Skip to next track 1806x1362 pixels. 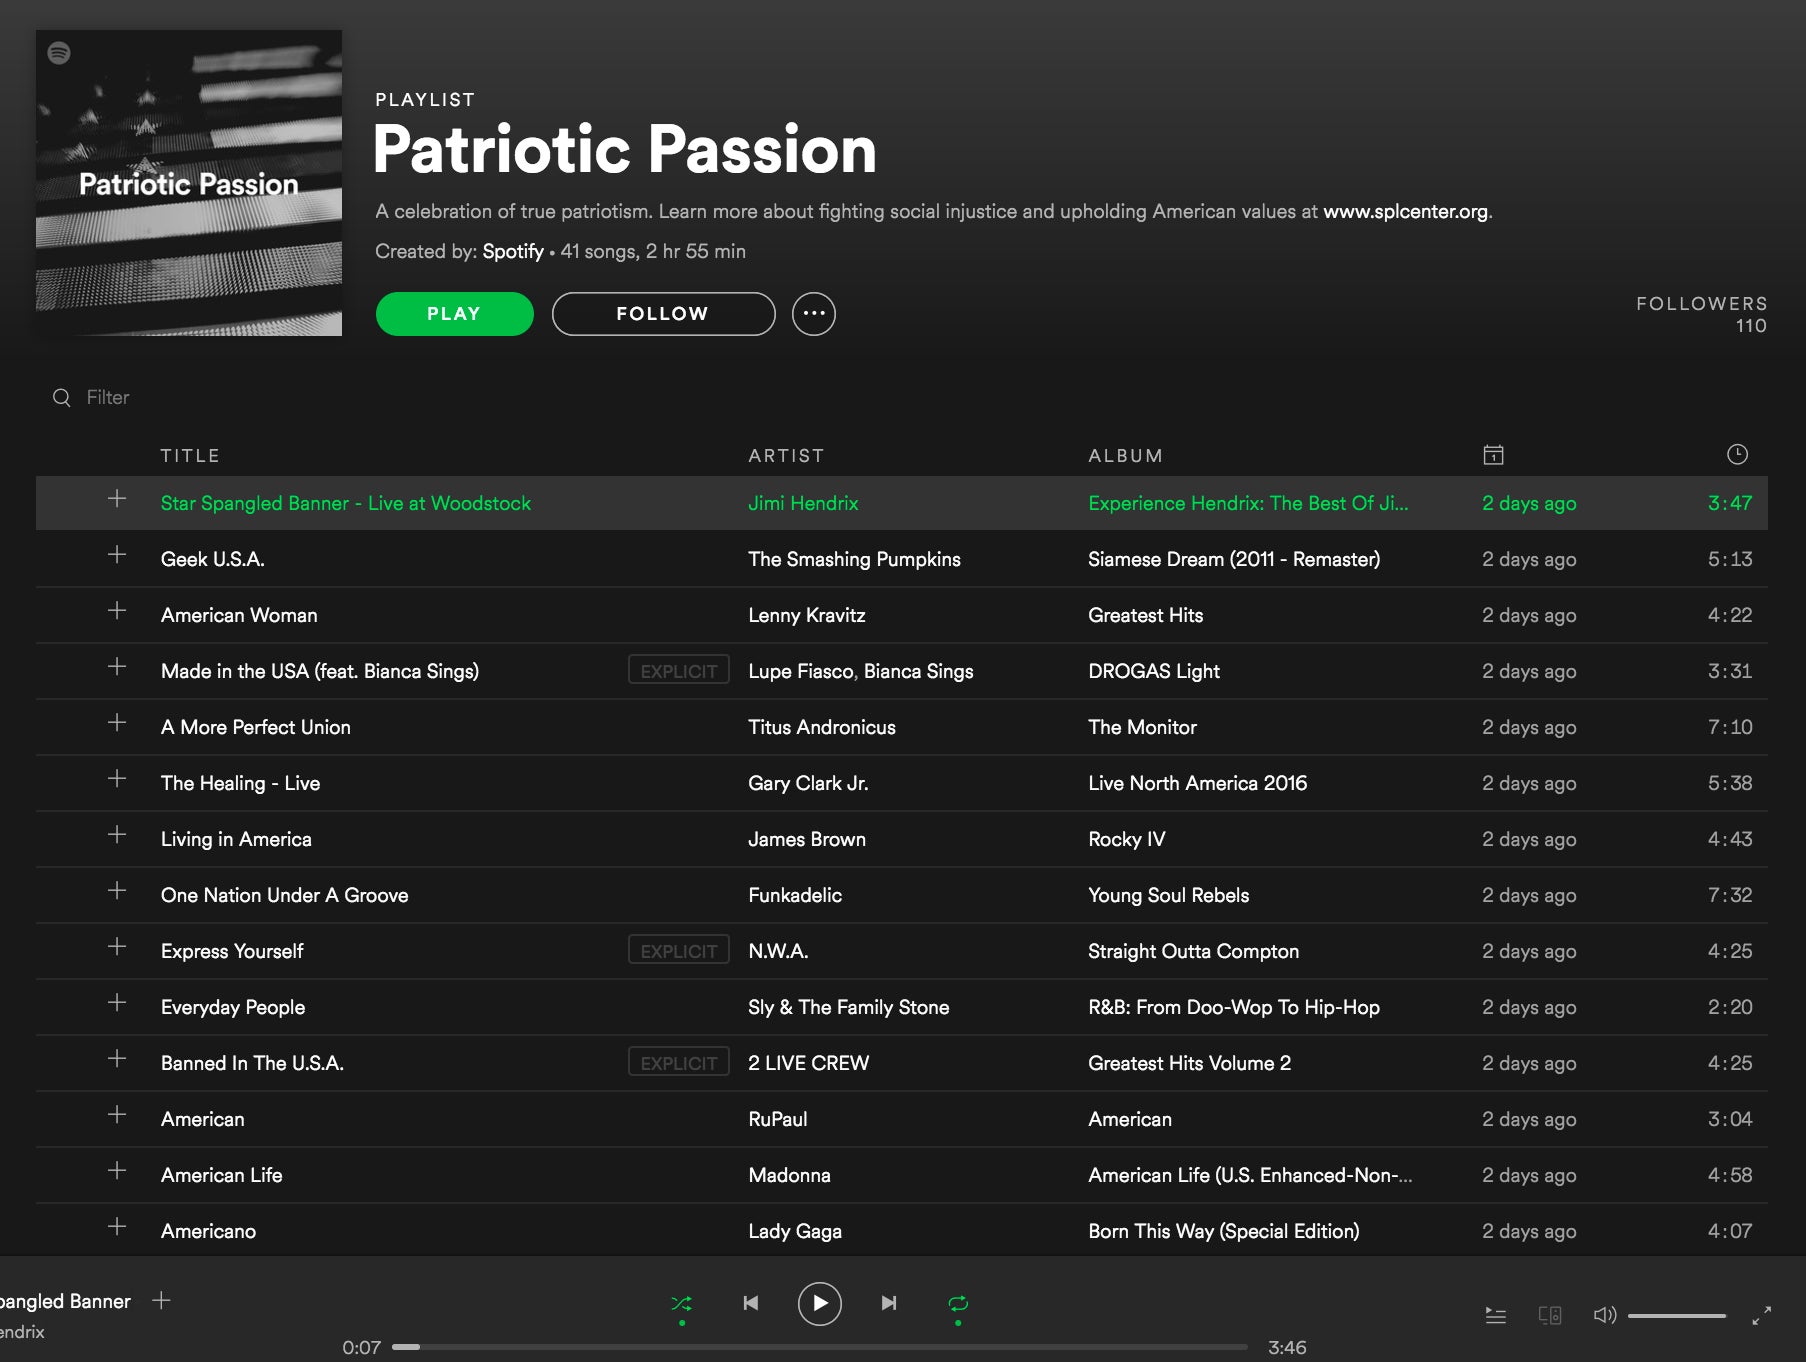[889, 1303]
